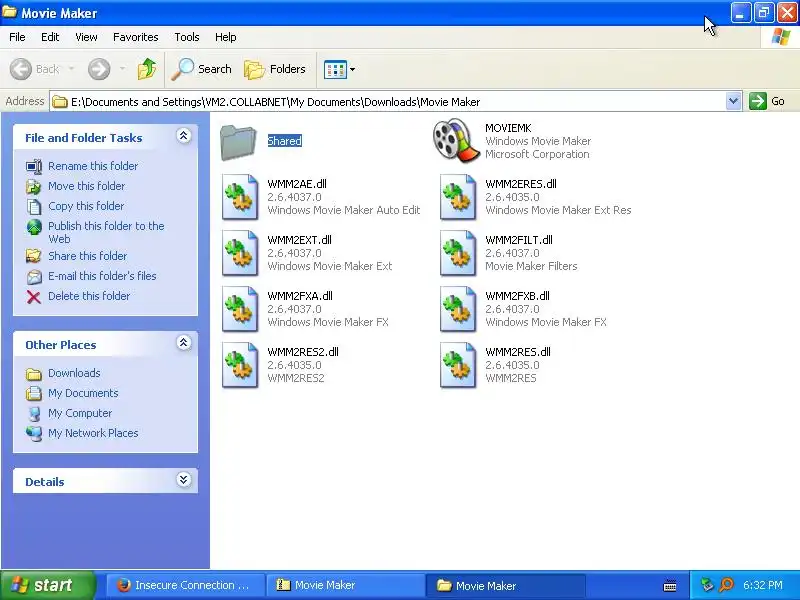Click the Copy this folder link
The image size is (800, 600).
pos(86,206)
